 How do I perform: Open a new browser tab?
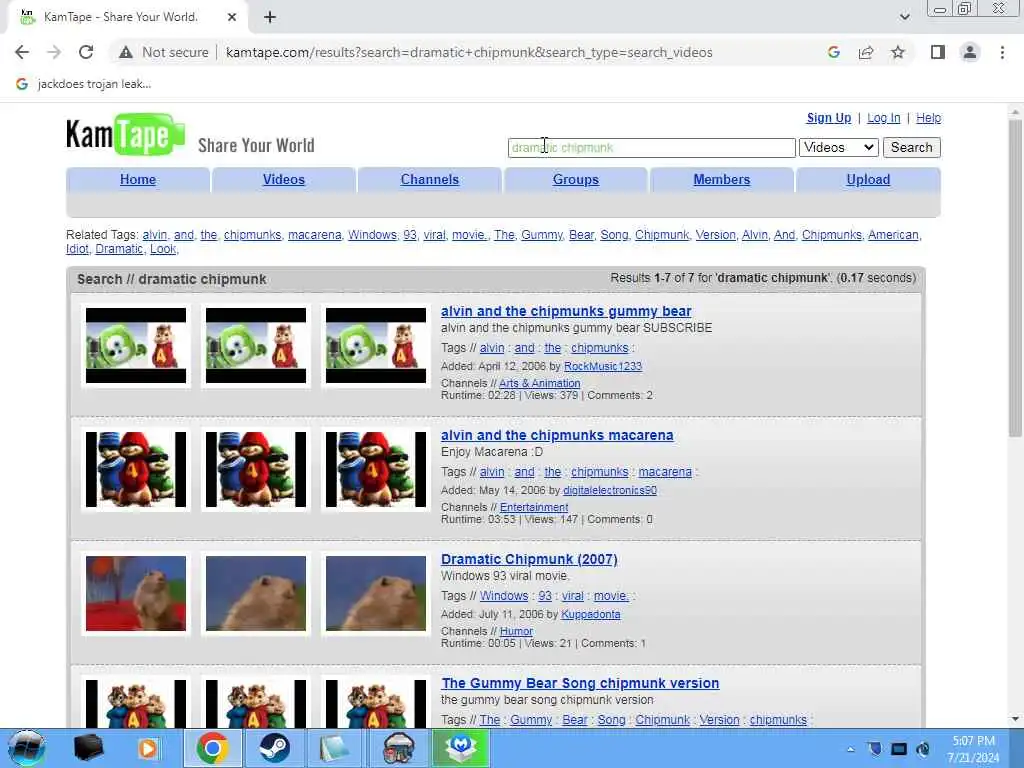[270, 17]
